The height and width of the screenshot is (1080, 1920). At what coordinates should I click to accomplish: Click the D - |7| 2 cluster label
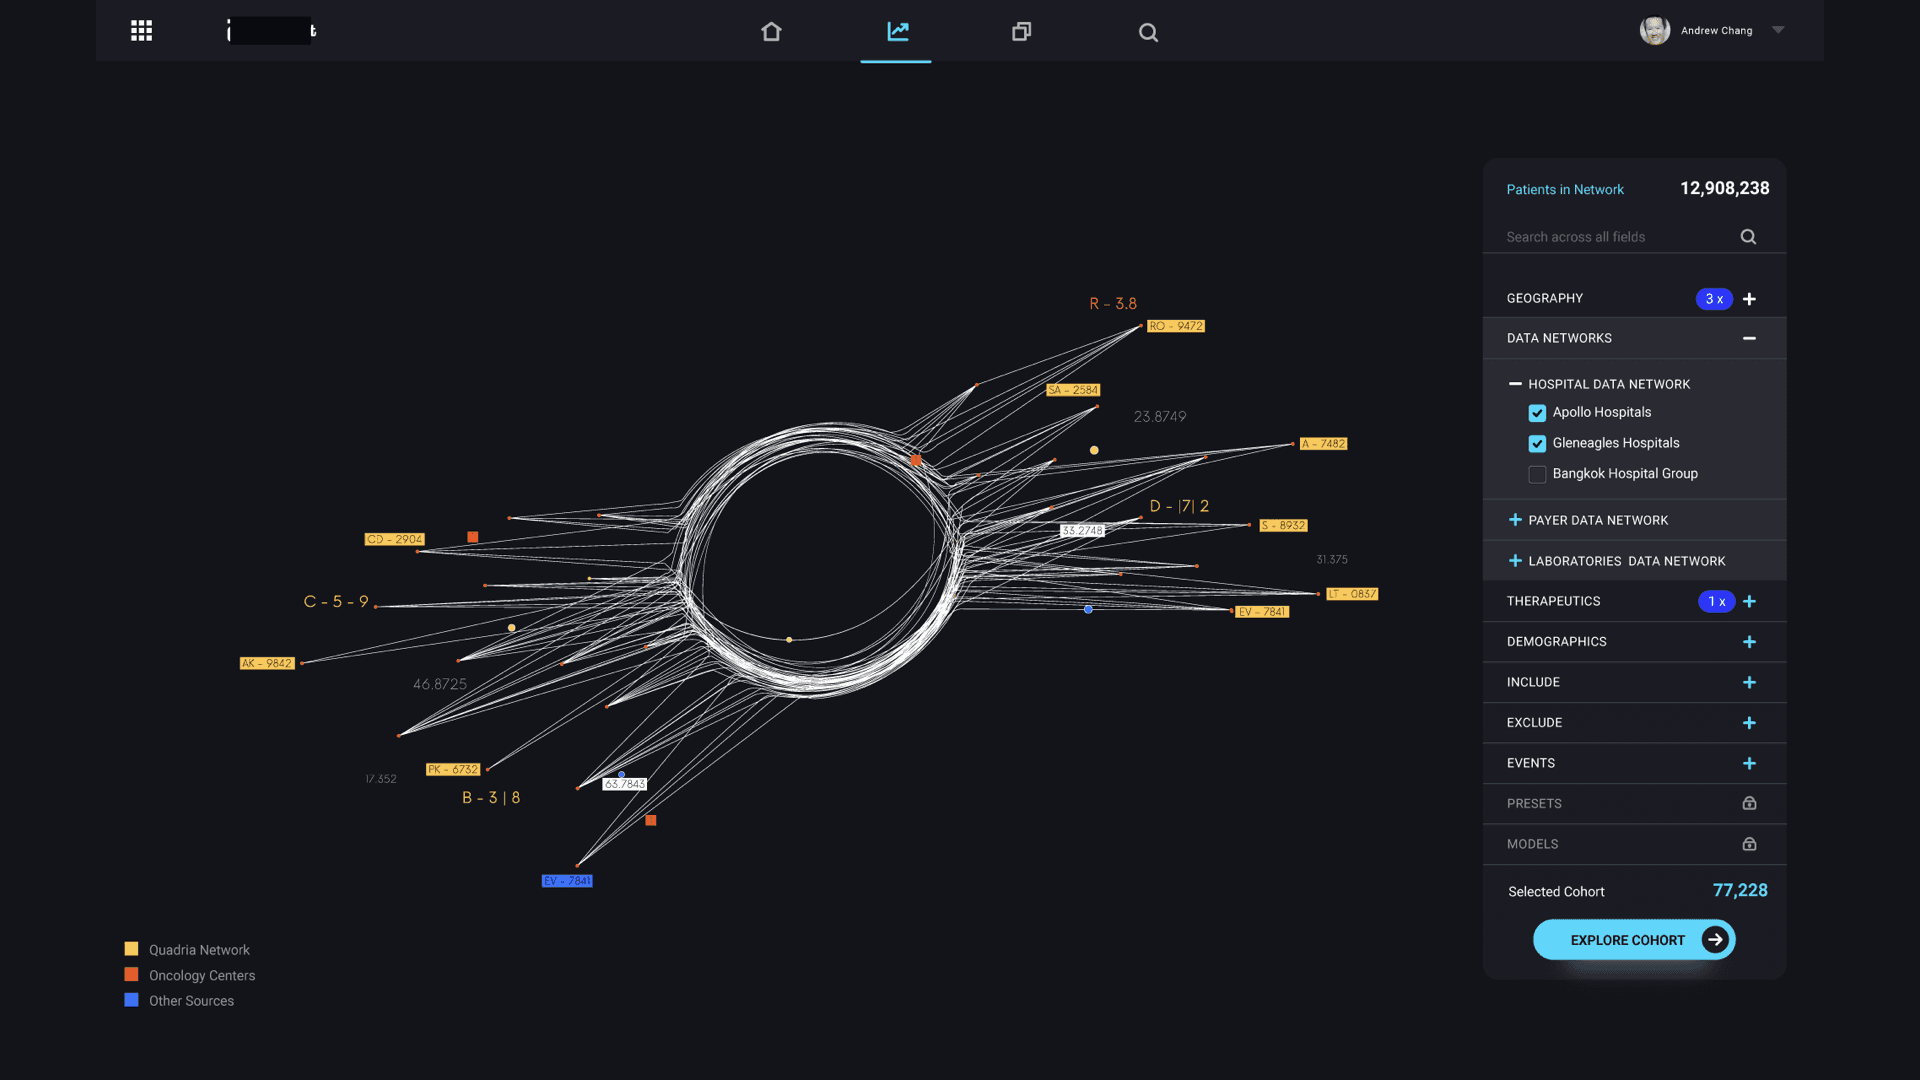pos(1179,506)
